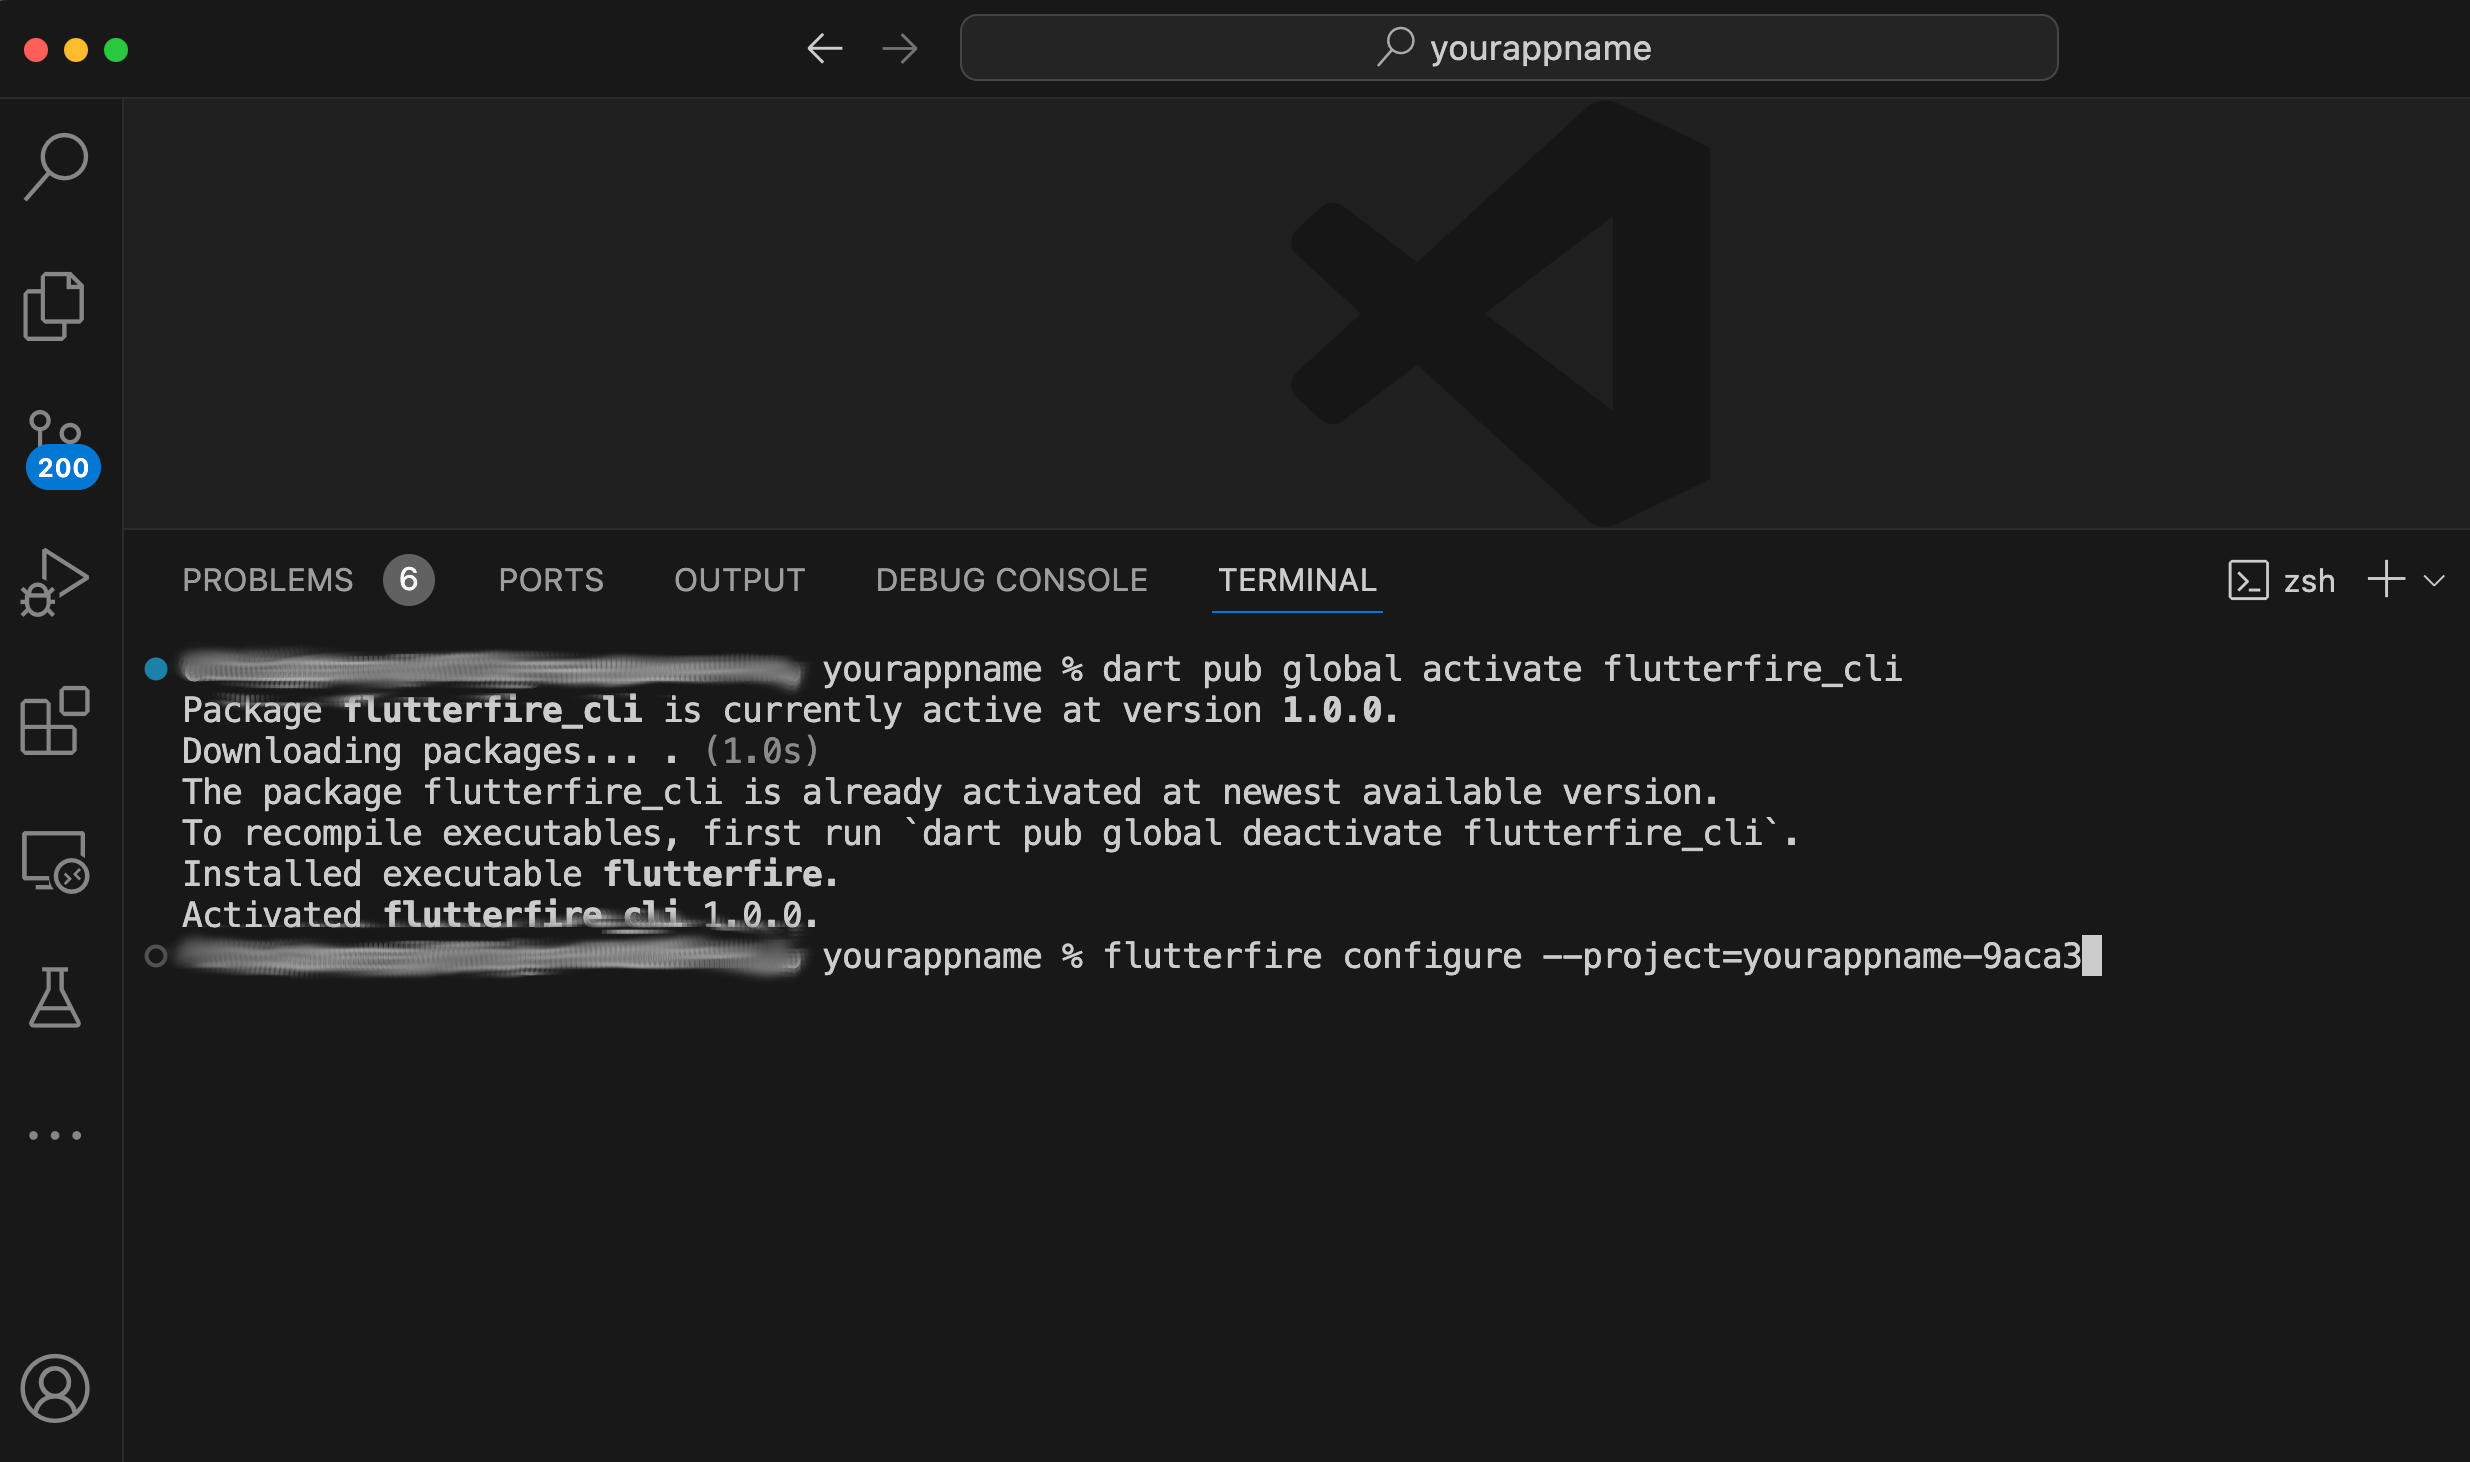Create a new terminal with plus

tap(2386, 580)
